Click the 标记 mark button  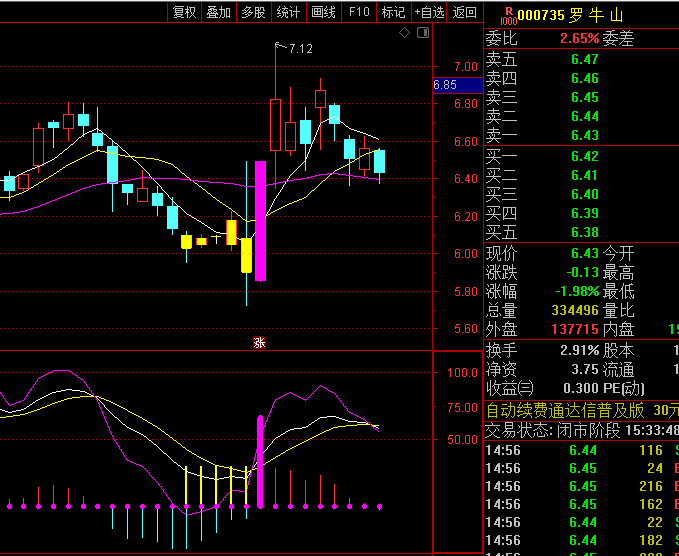coord(393,12)
